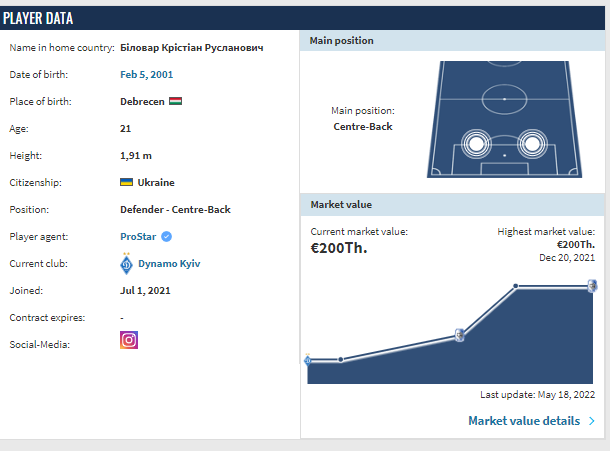This screenshot has height=451, width=610.
Task: Click the €200Th. current market value
Action: coord(339,248)
